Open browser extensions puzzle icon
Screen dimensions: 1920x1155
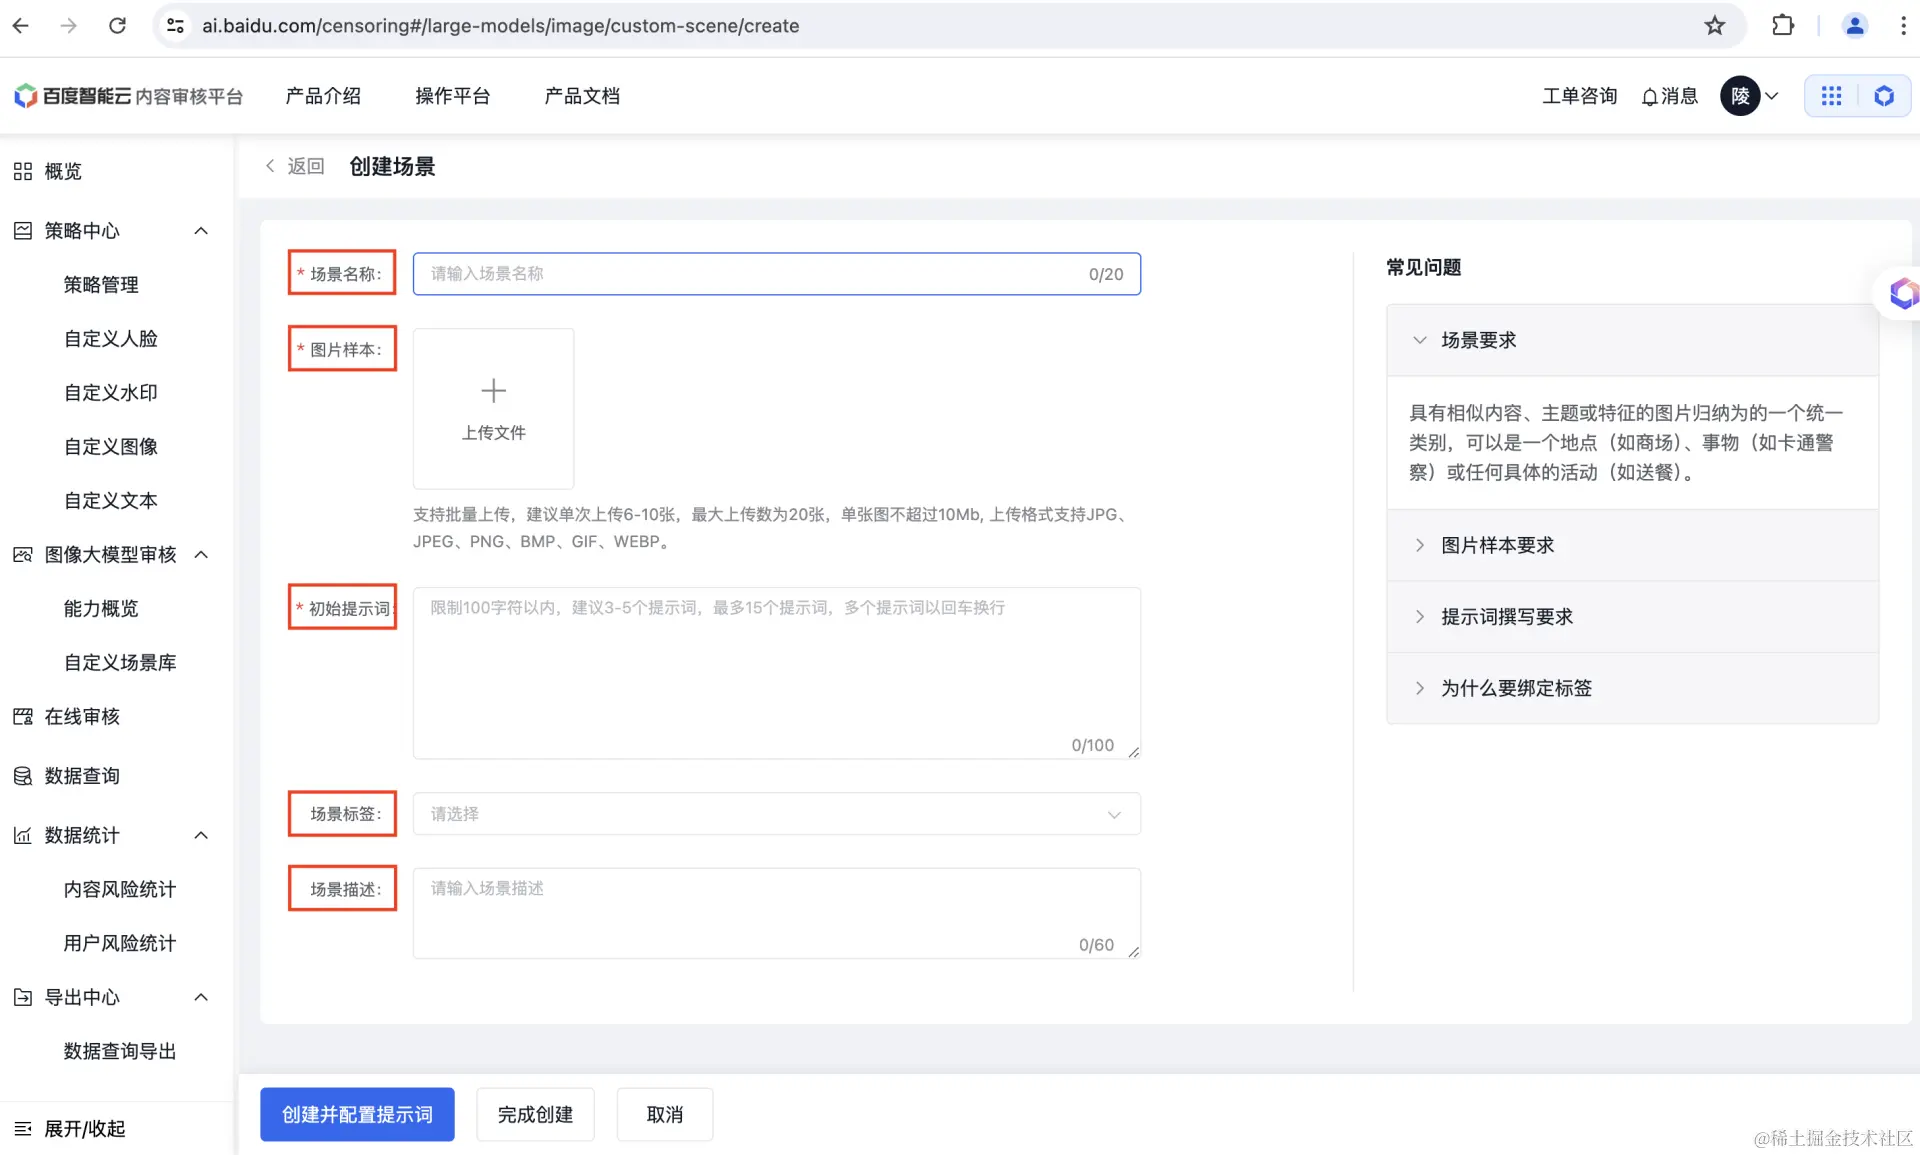1783,26
